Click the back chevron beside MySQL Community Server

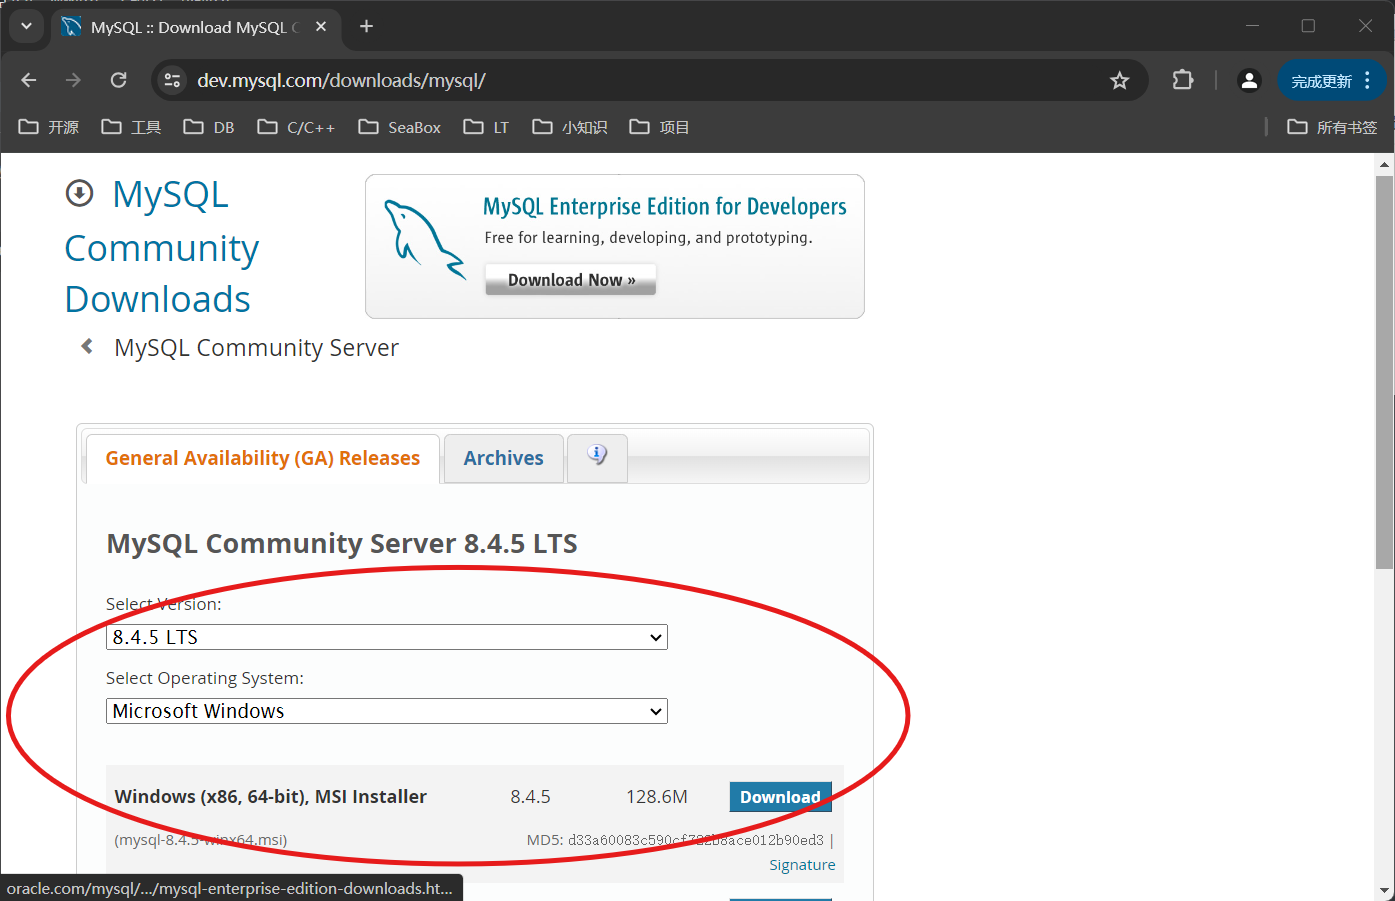point(87,346)
